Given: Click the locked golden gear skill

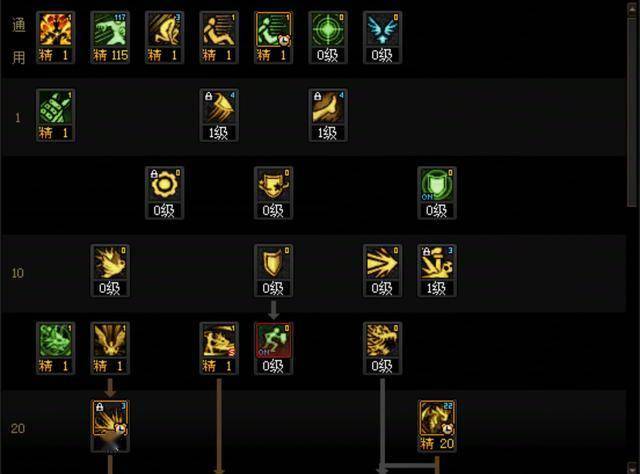Looking at the screenshot, I should [164, 193].
